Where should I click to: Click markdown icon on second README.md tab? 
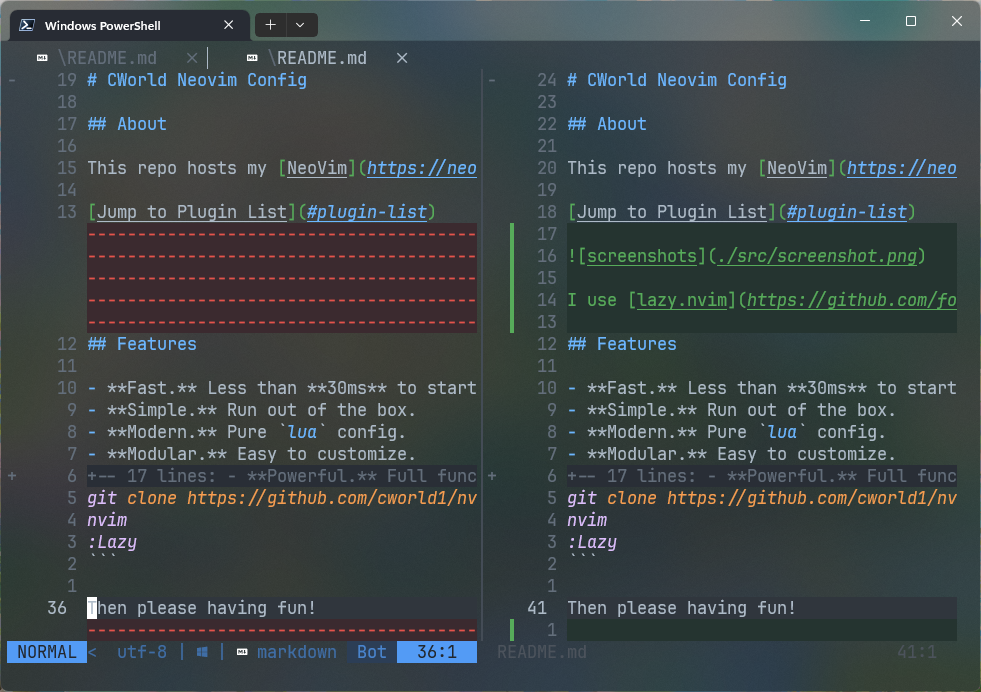(252, 58)
